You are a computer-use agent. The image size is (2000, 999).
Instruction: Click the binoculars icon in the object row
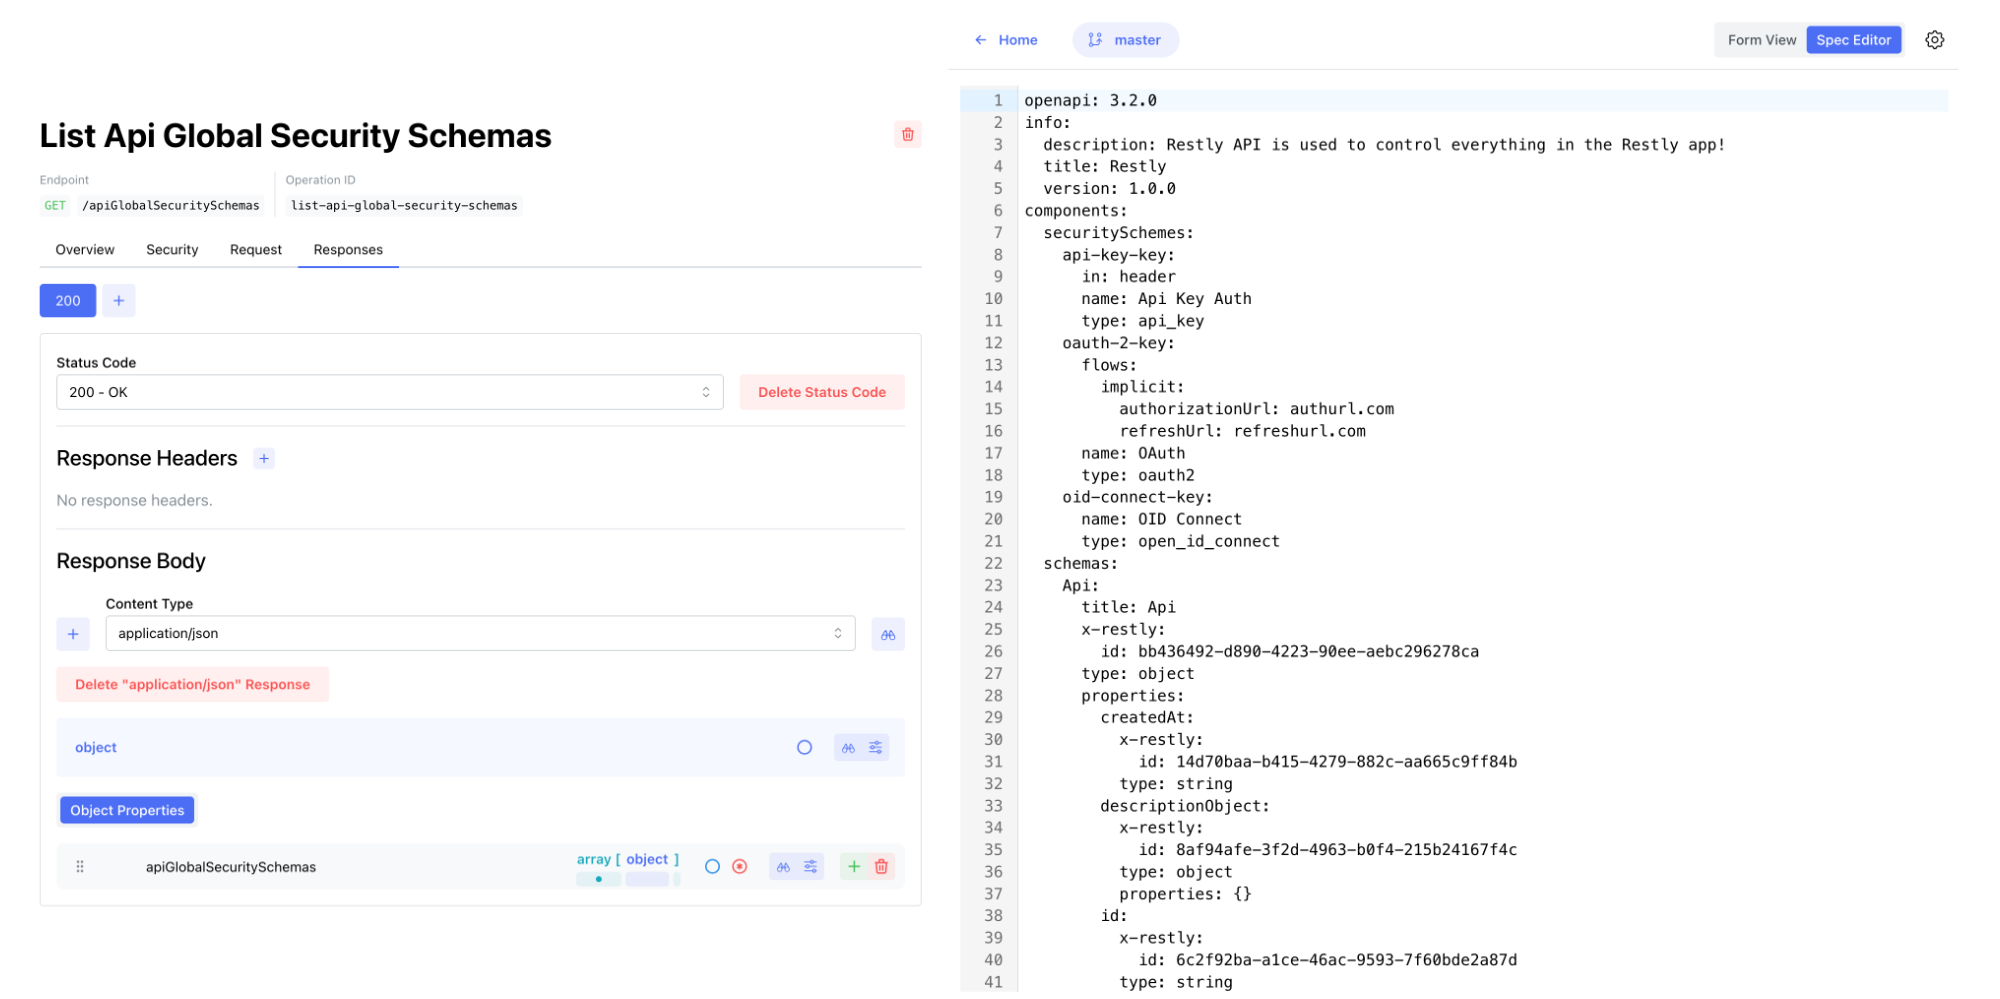[x=848, y=747]
